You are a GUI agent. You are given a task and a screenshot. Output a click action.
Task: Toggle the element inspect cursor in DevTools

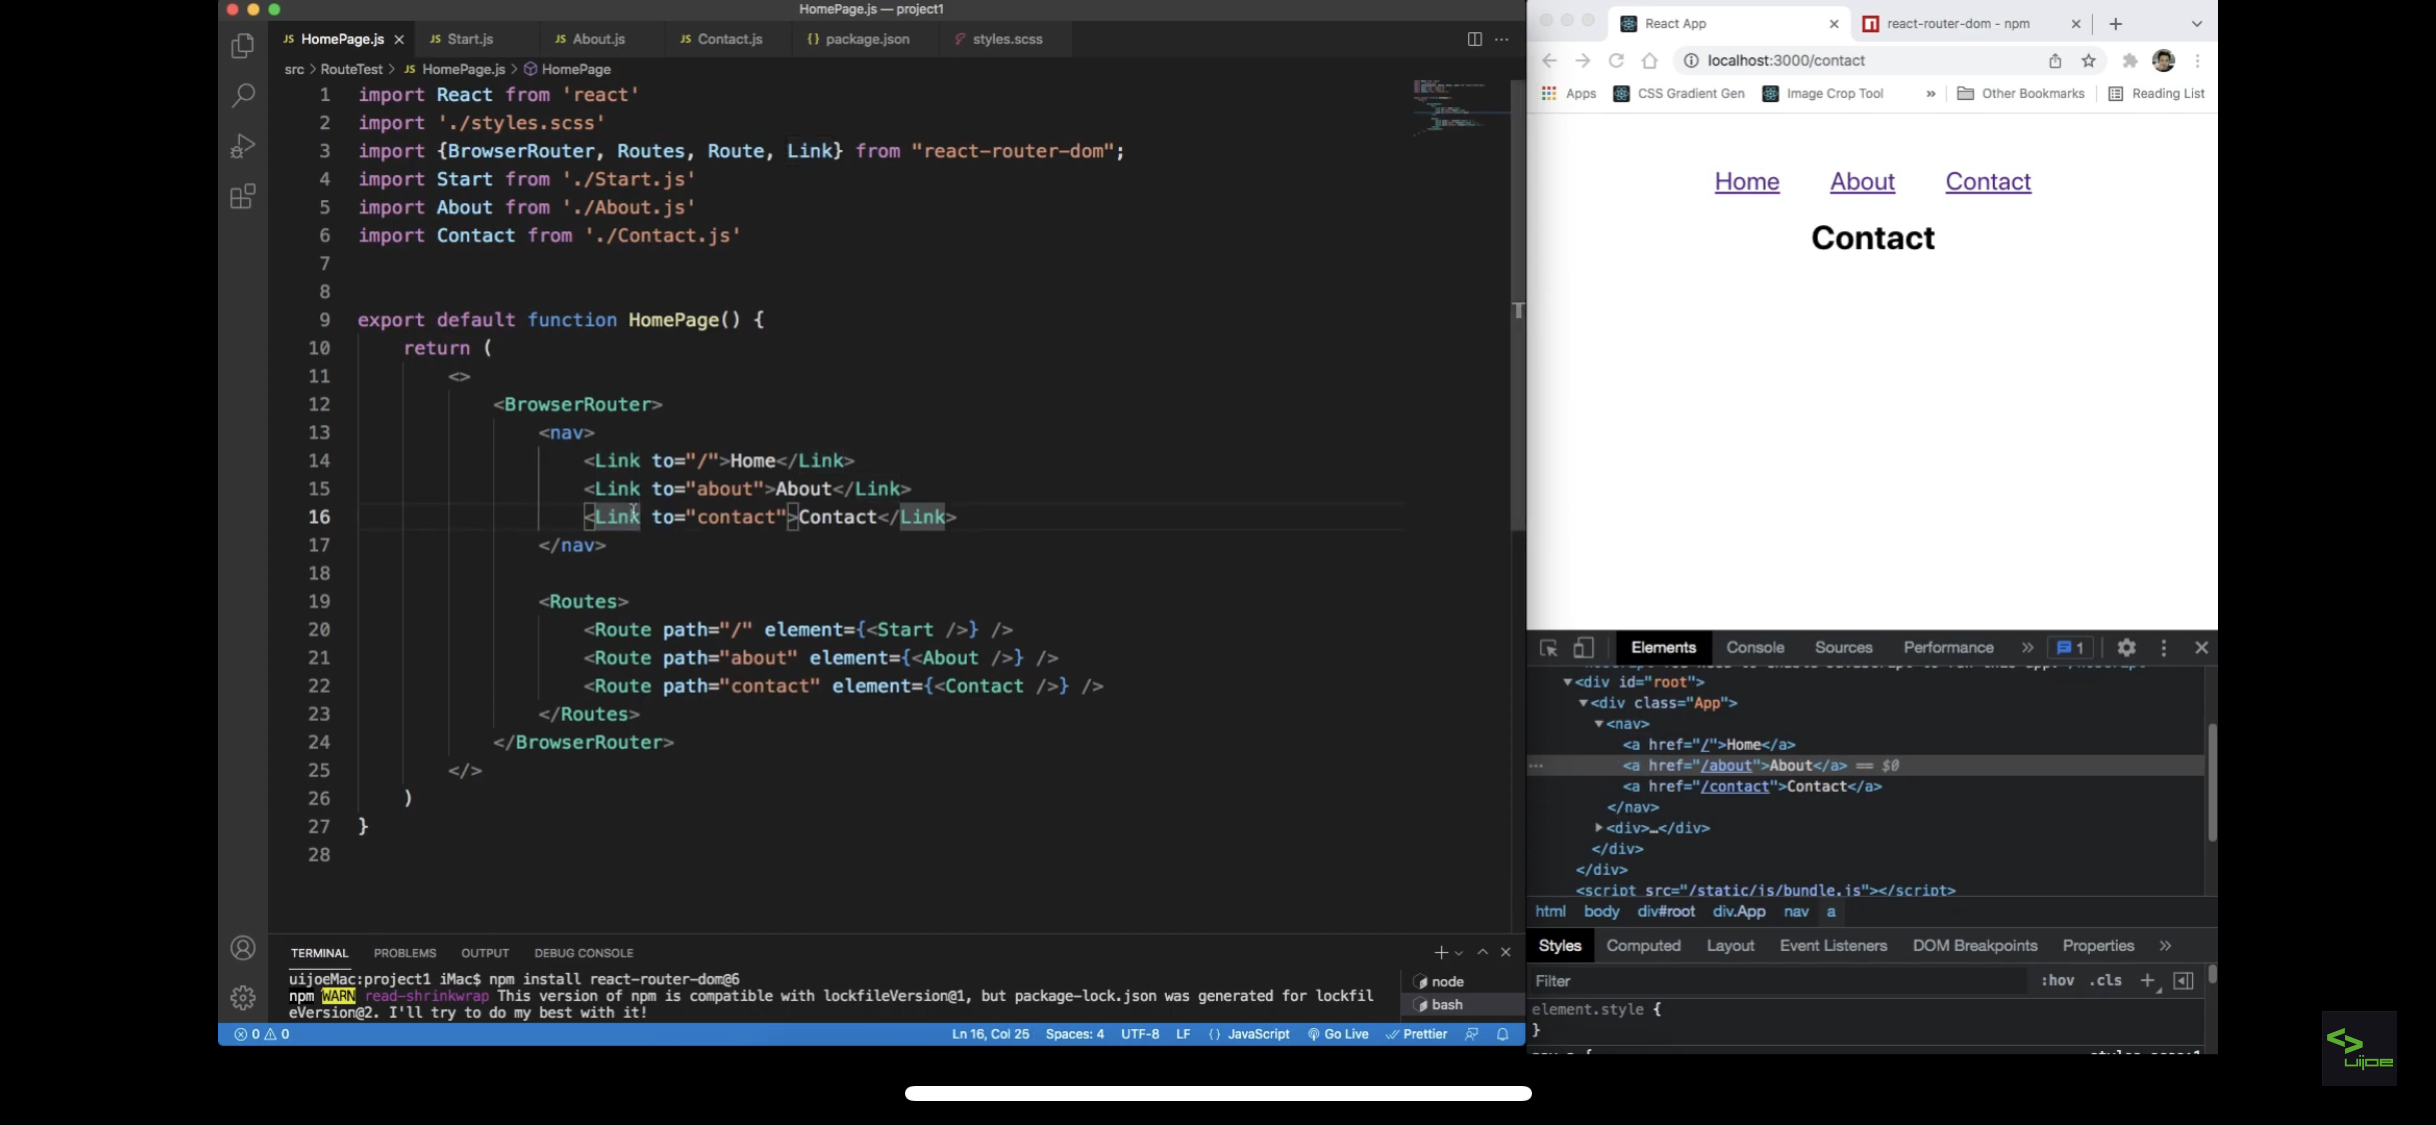(1549, 647)
